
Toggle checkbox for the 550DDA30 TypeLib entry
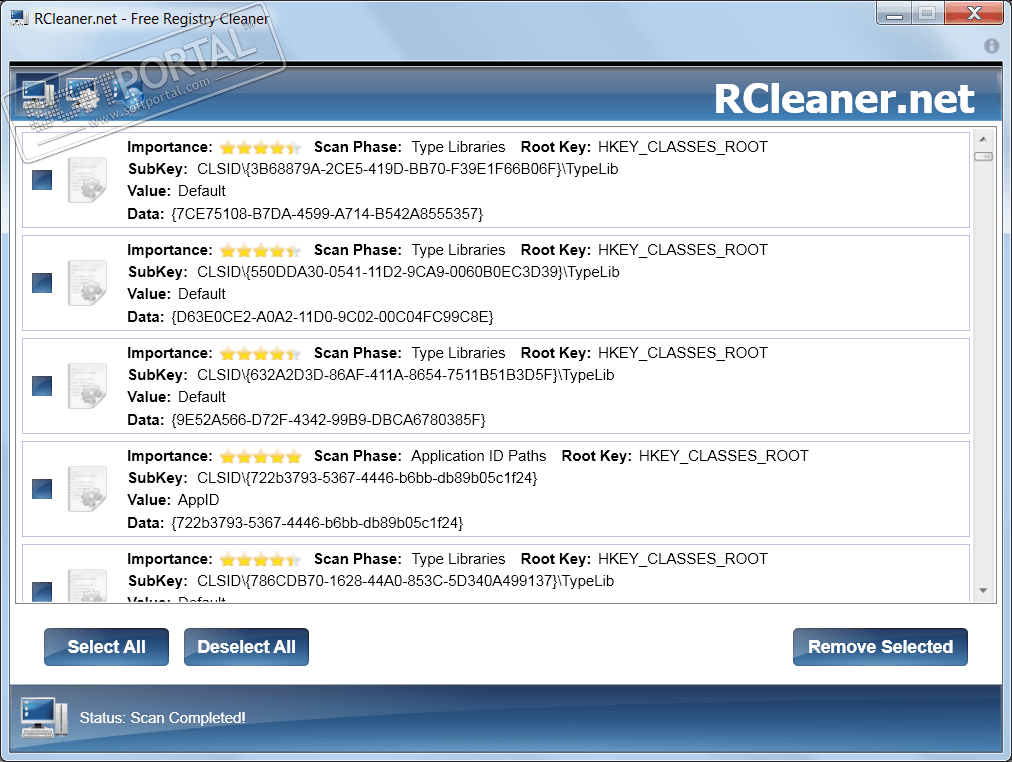42,283
